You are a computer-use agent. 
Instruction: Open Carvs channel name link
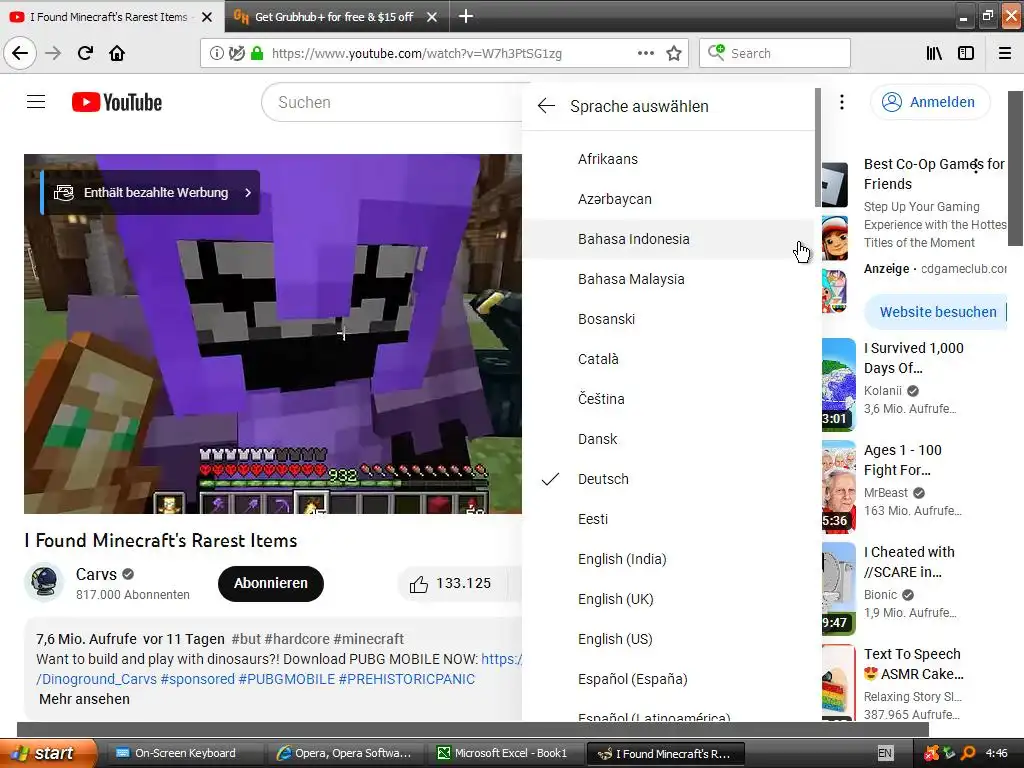click(96, 574)
